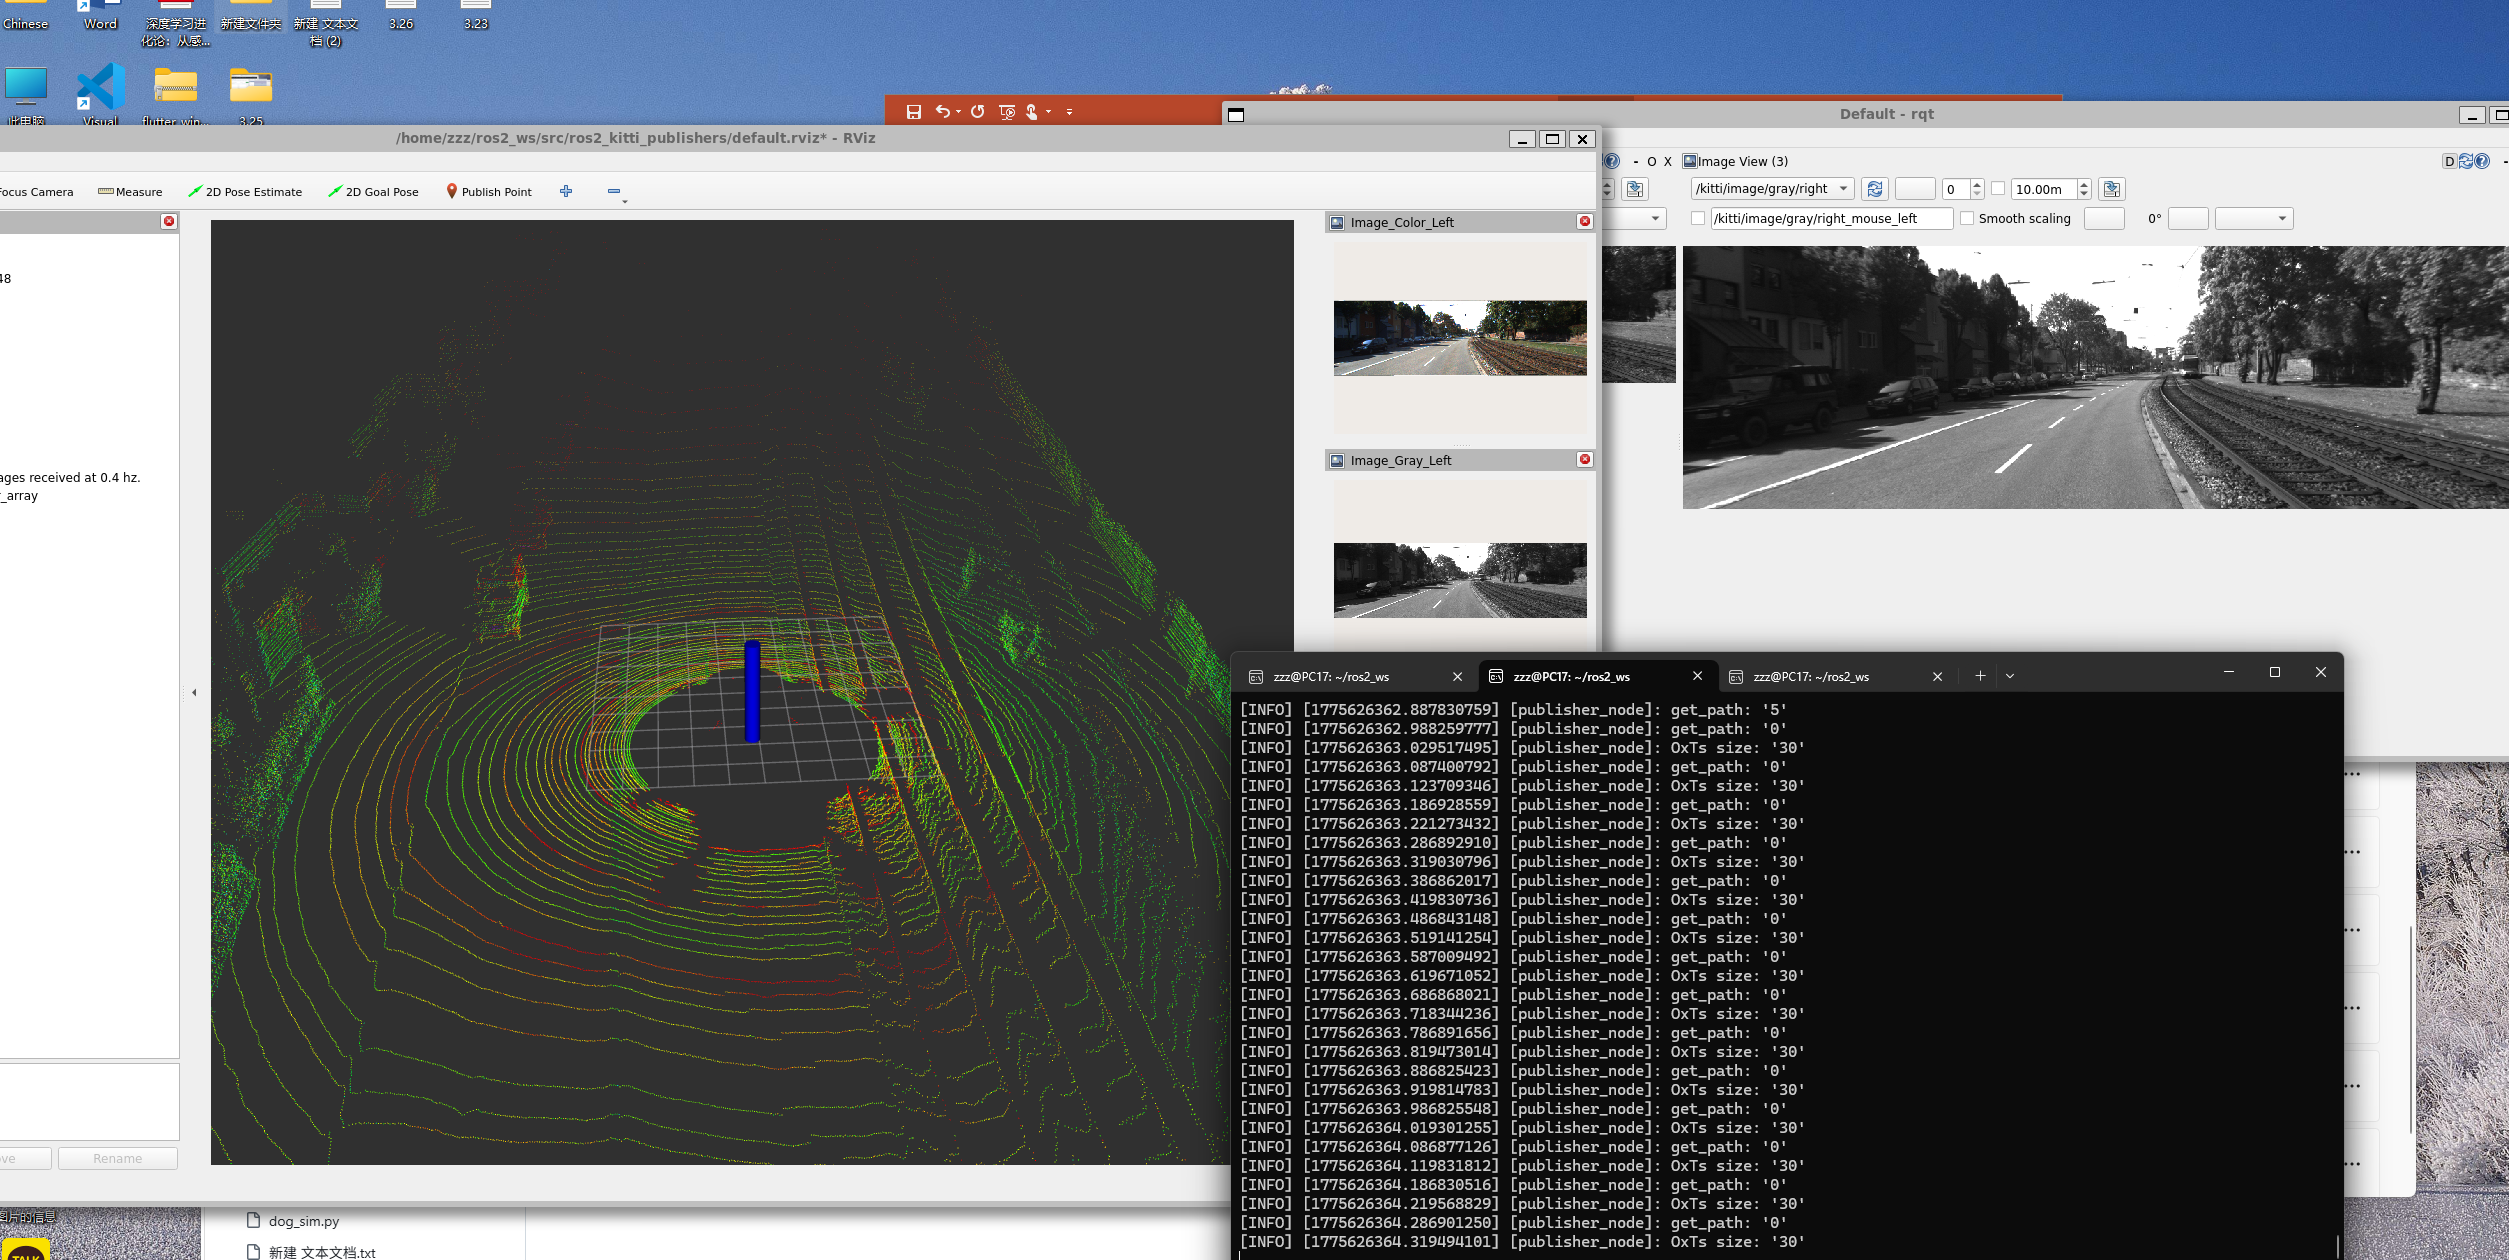Toggle the mouse-click topic publish checkbox

pyautogui.click(x=1698, y=218)
